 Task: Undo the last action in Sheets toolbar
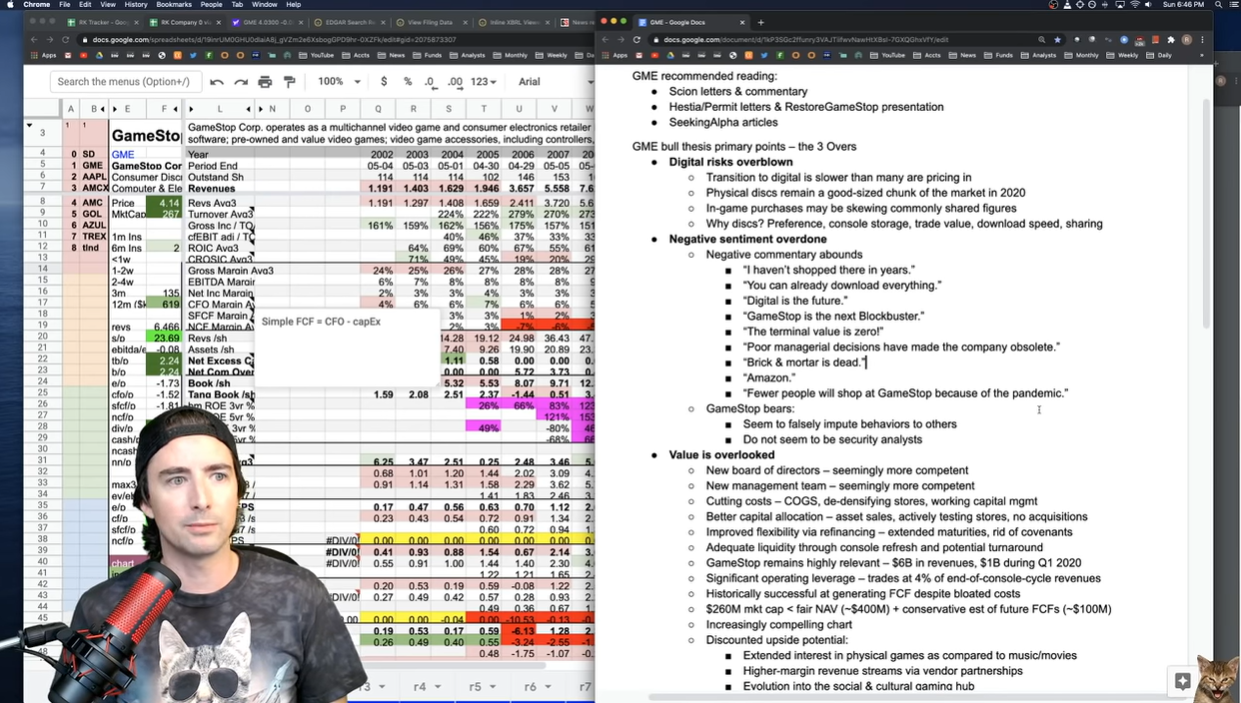pos(217,82)
